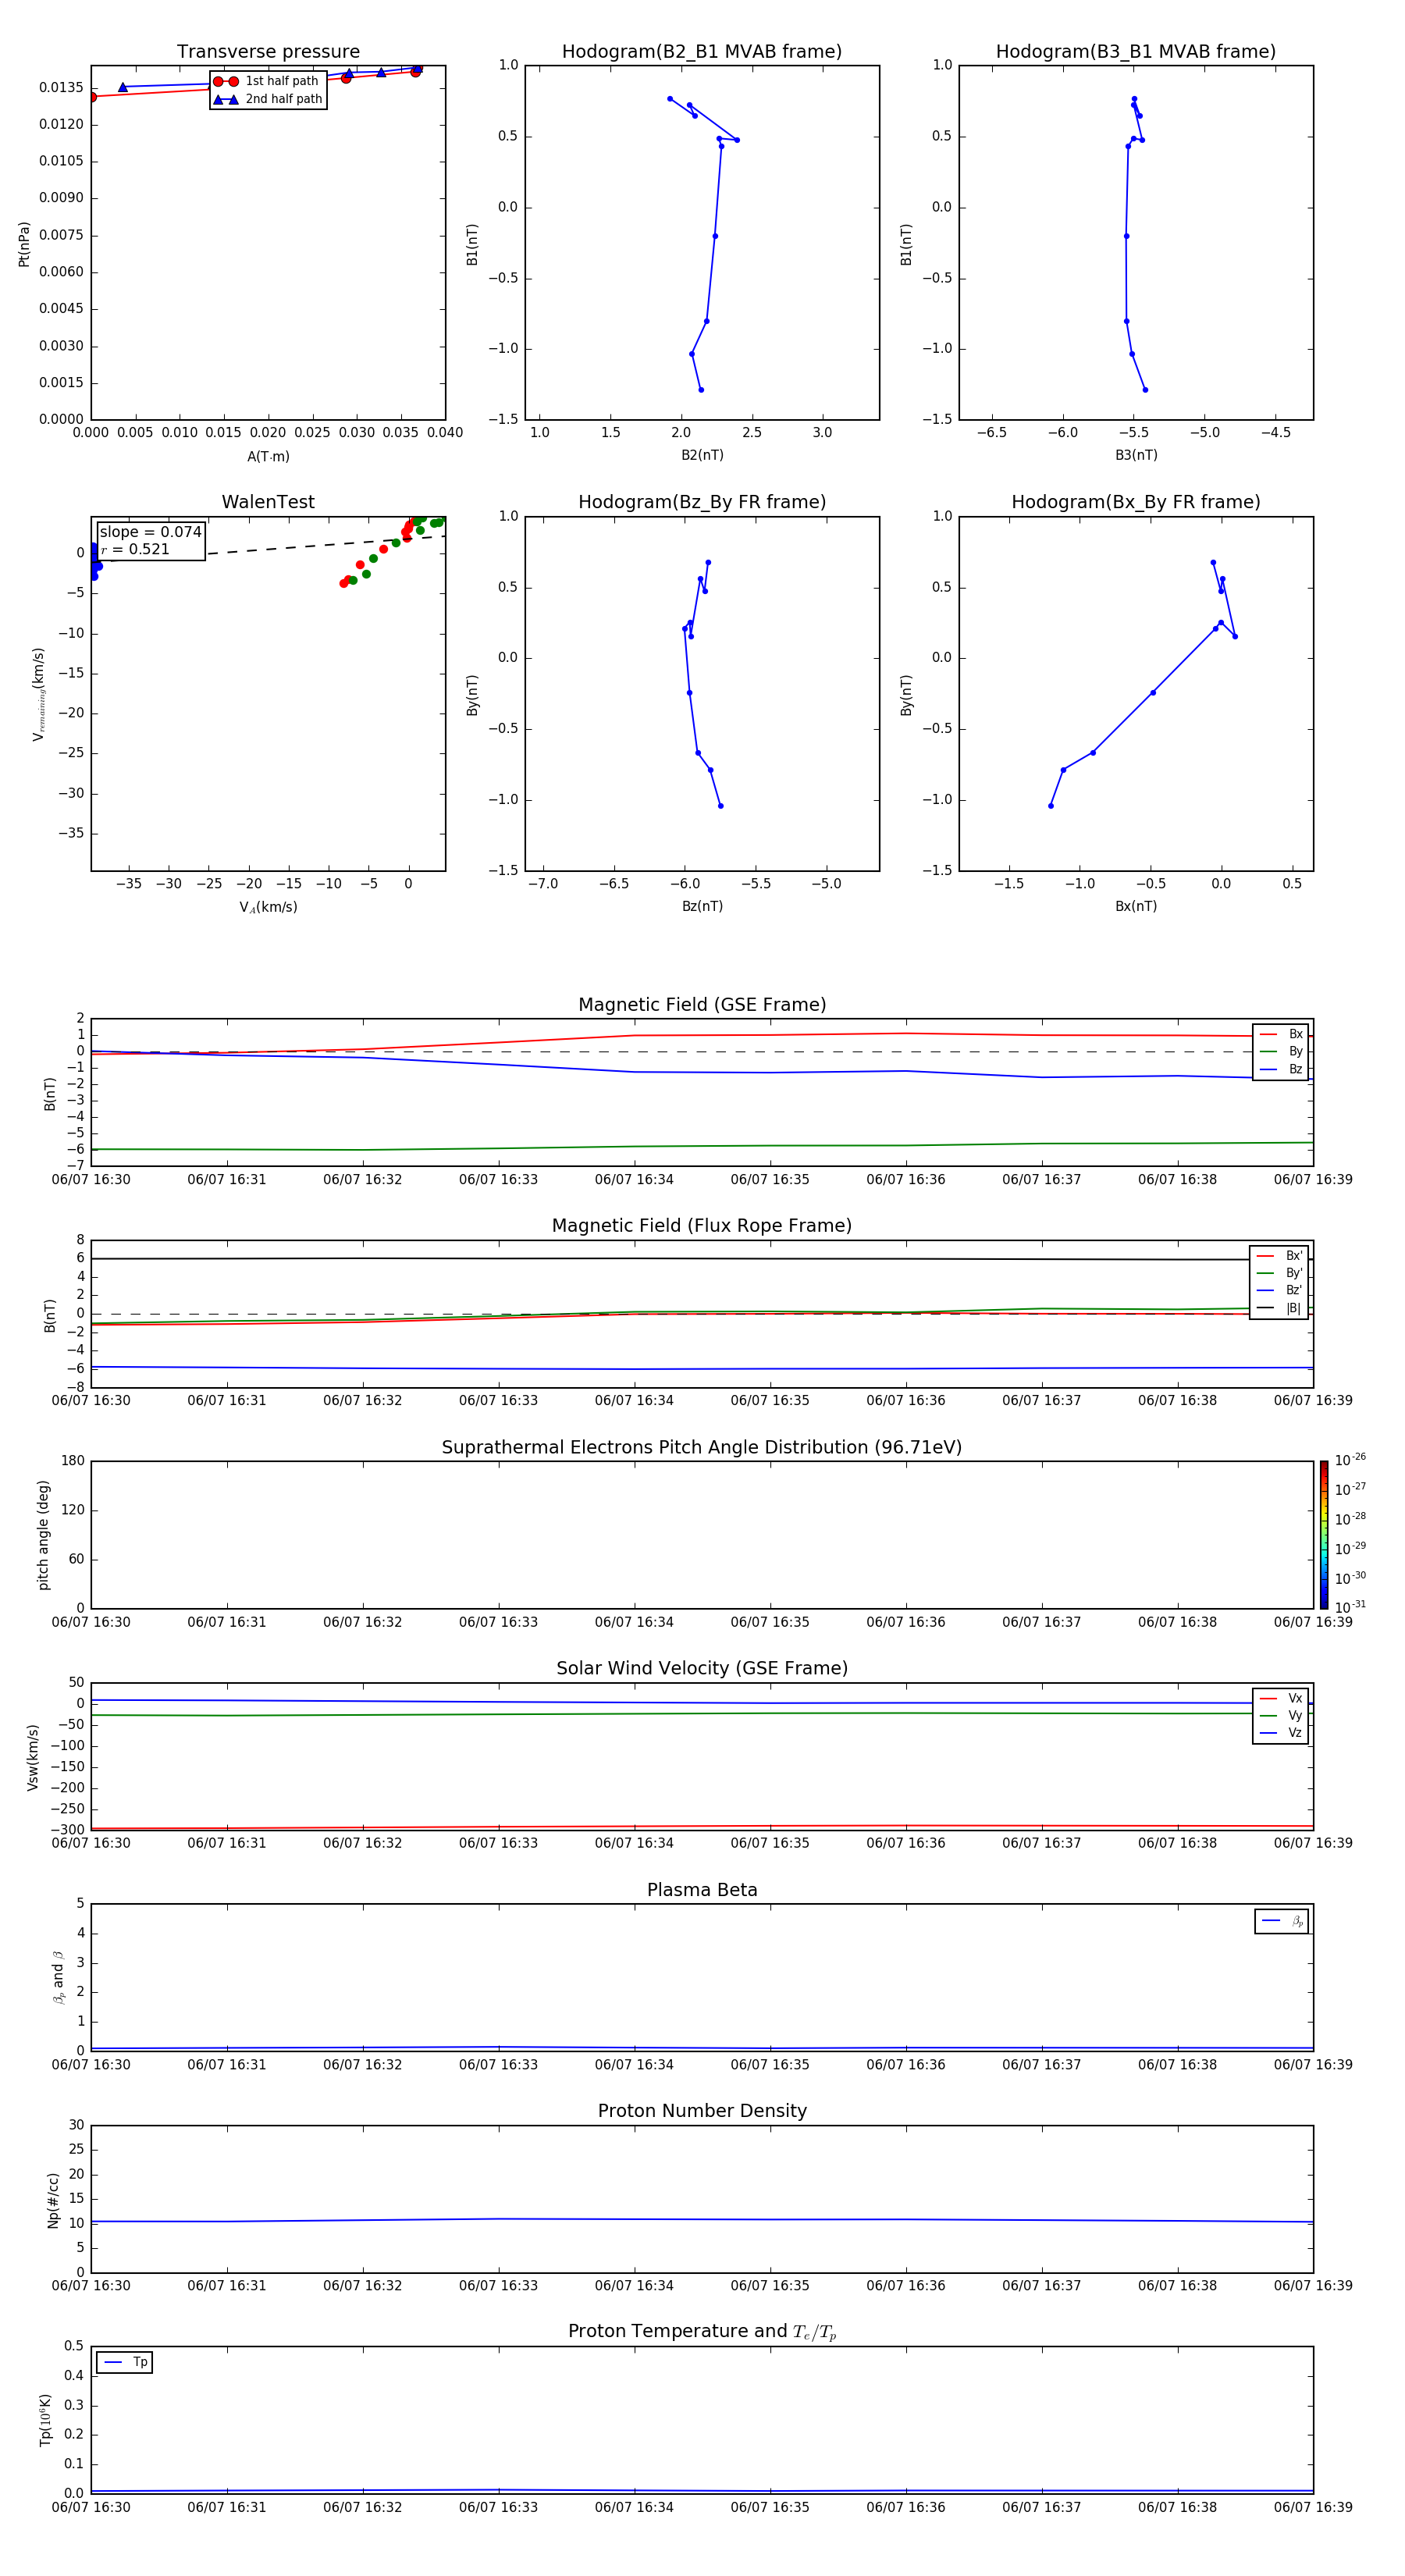Click the By legend entry in GSE magnetic field
The image size is (1405, 2576).
tap(1281, 1052)
